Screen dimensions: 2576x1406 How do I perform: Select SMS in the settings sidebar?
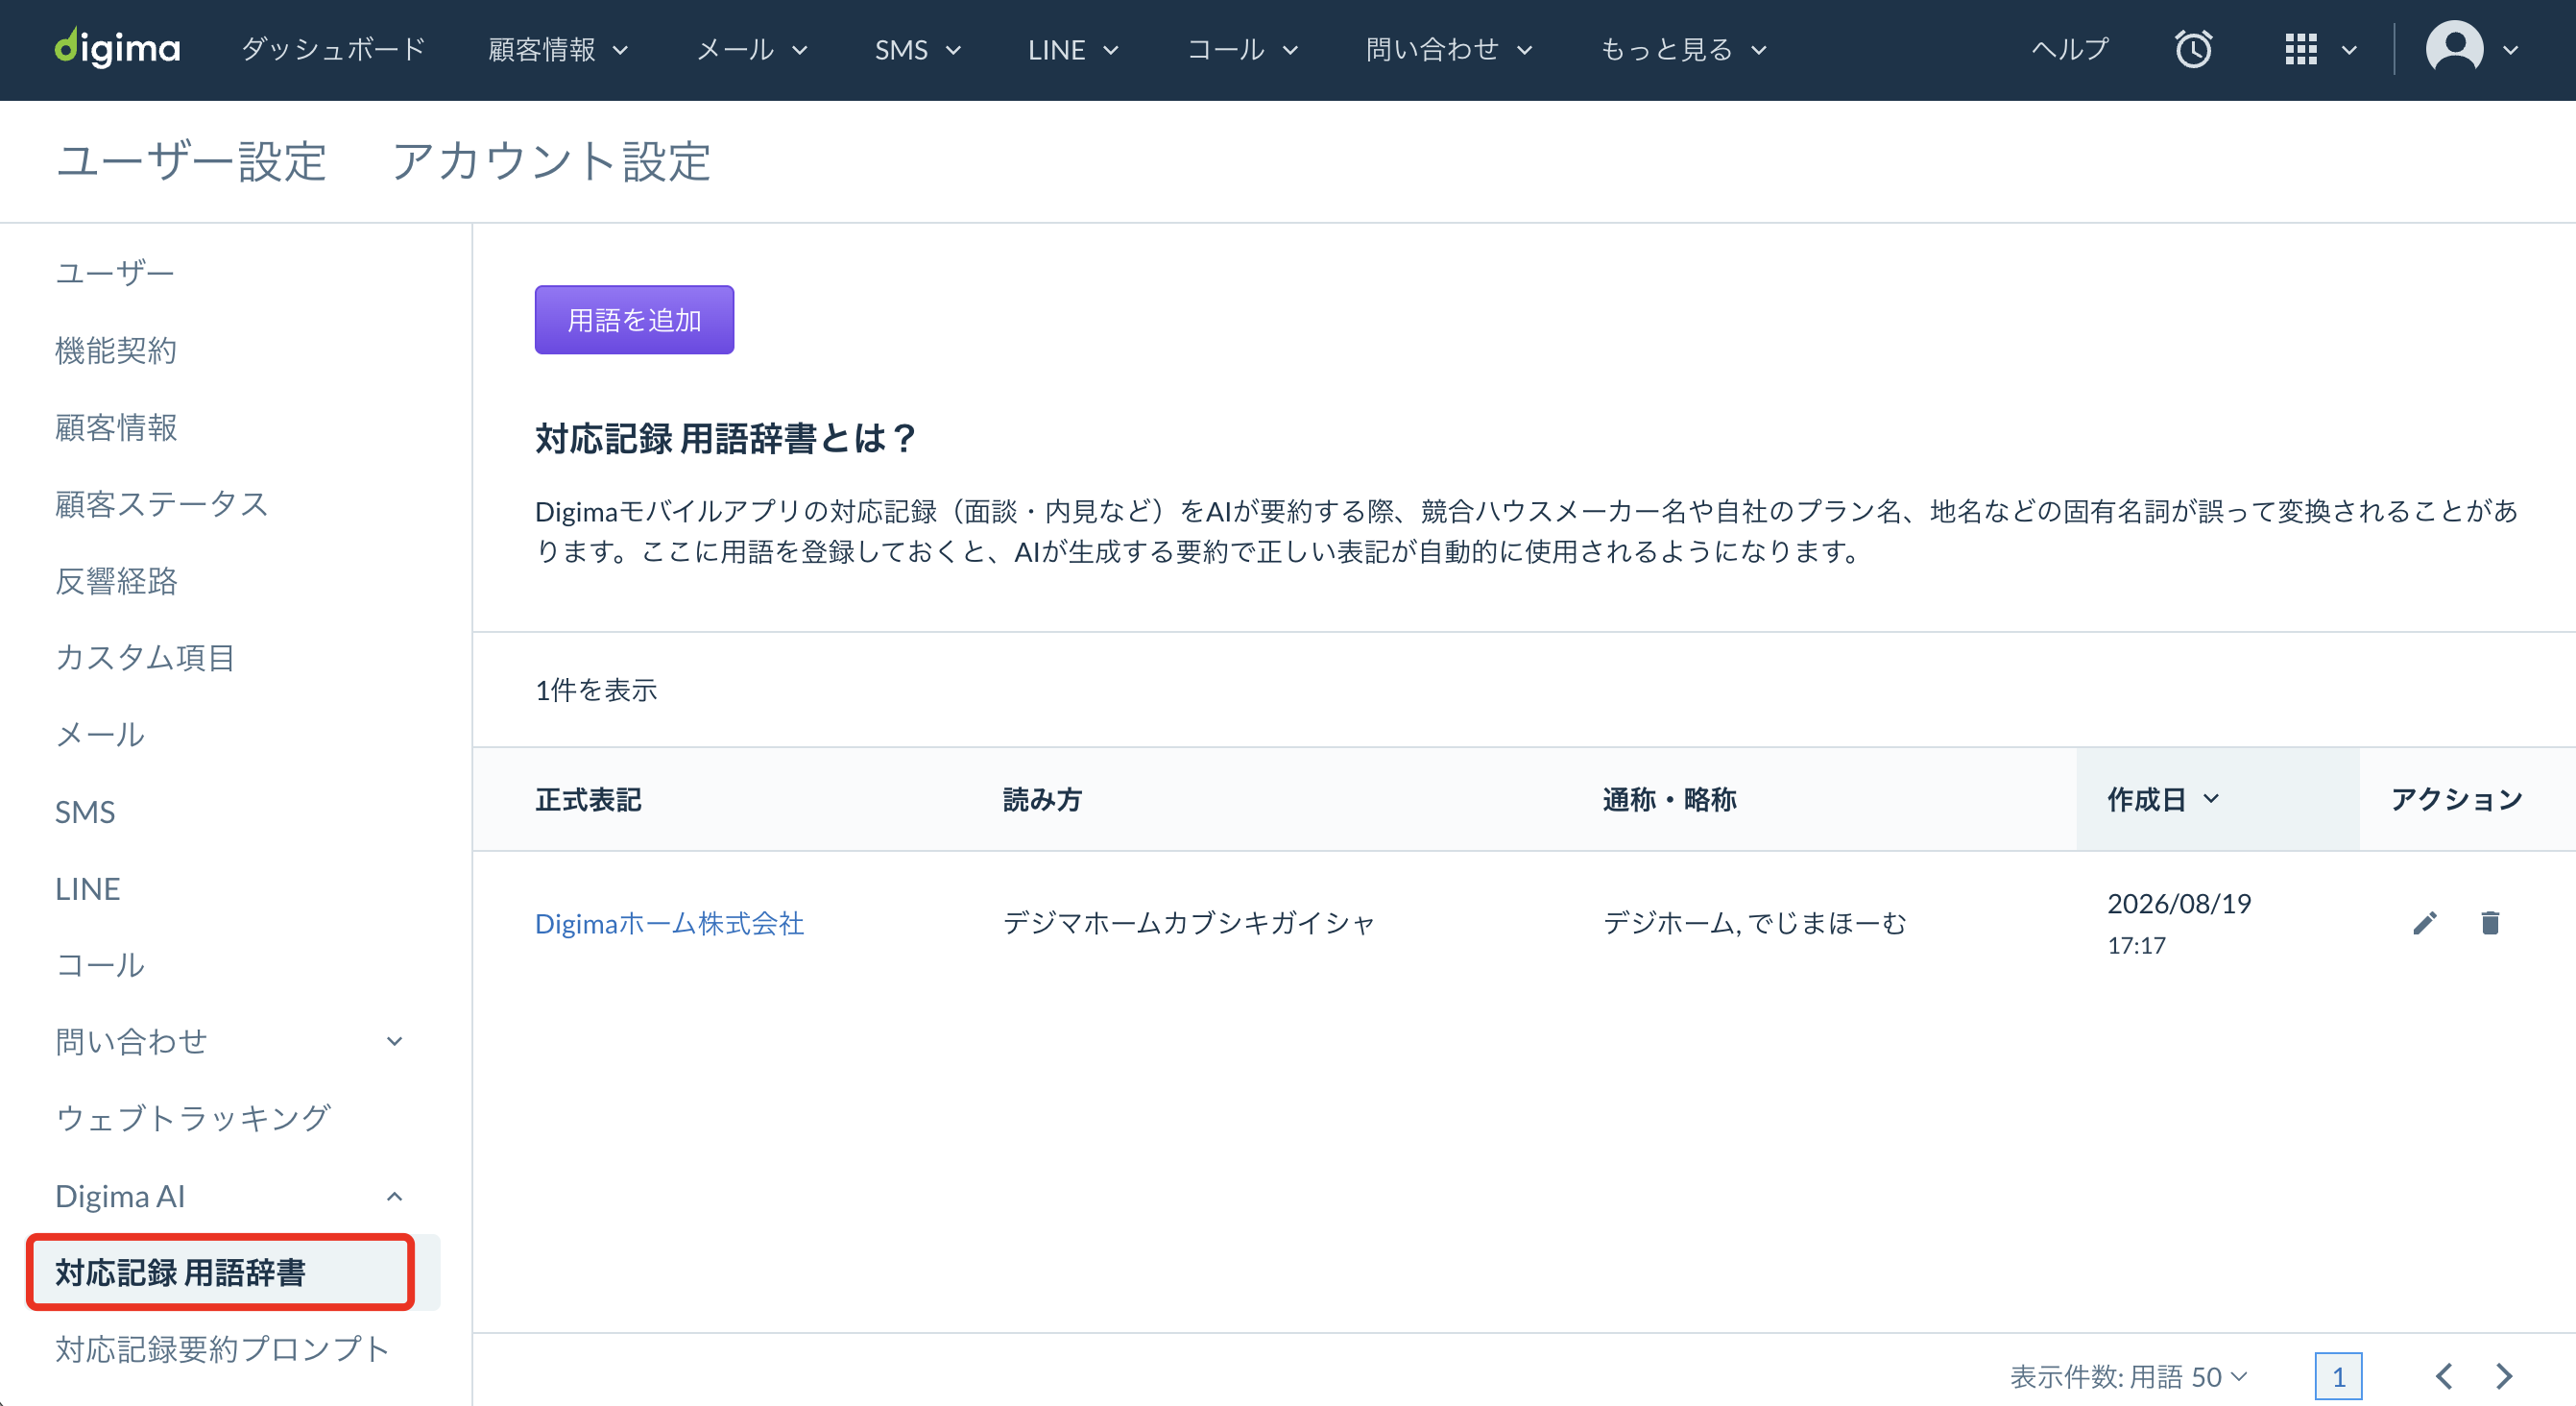85,812
